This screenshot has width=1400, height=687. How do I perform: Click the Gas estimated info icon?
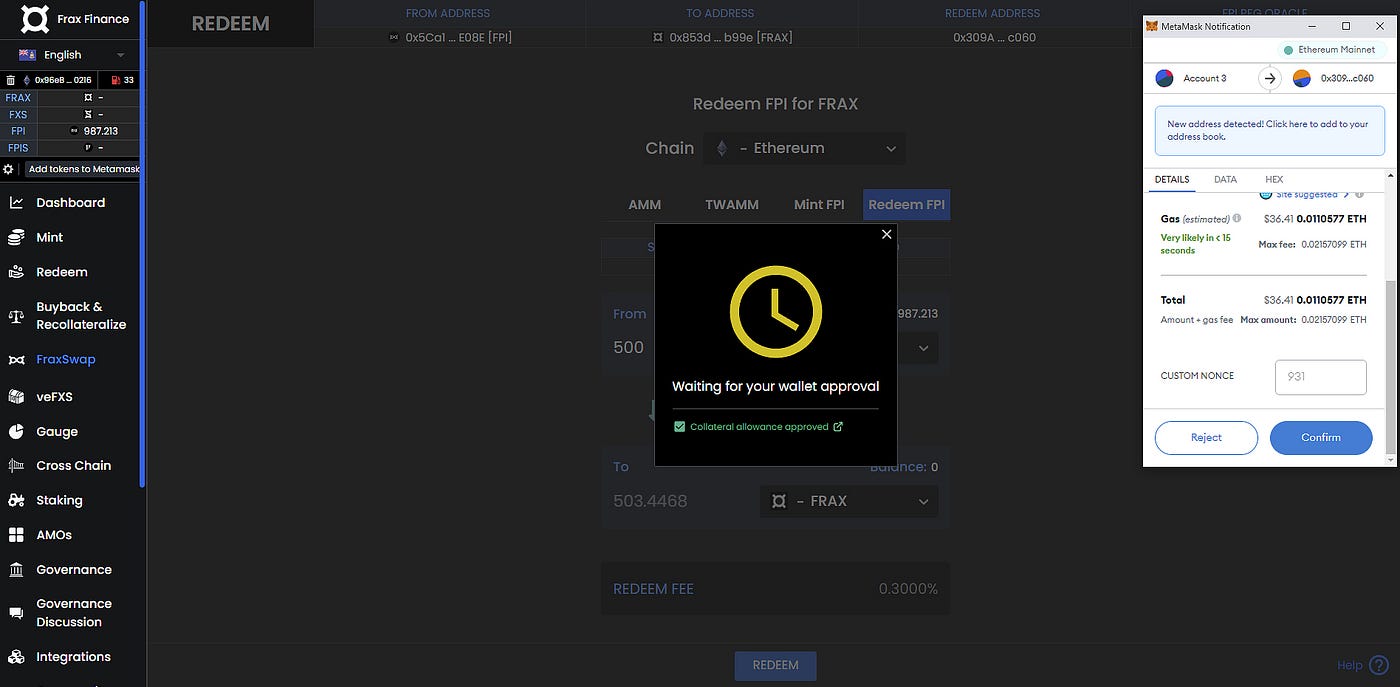(x=1237, y=218)
